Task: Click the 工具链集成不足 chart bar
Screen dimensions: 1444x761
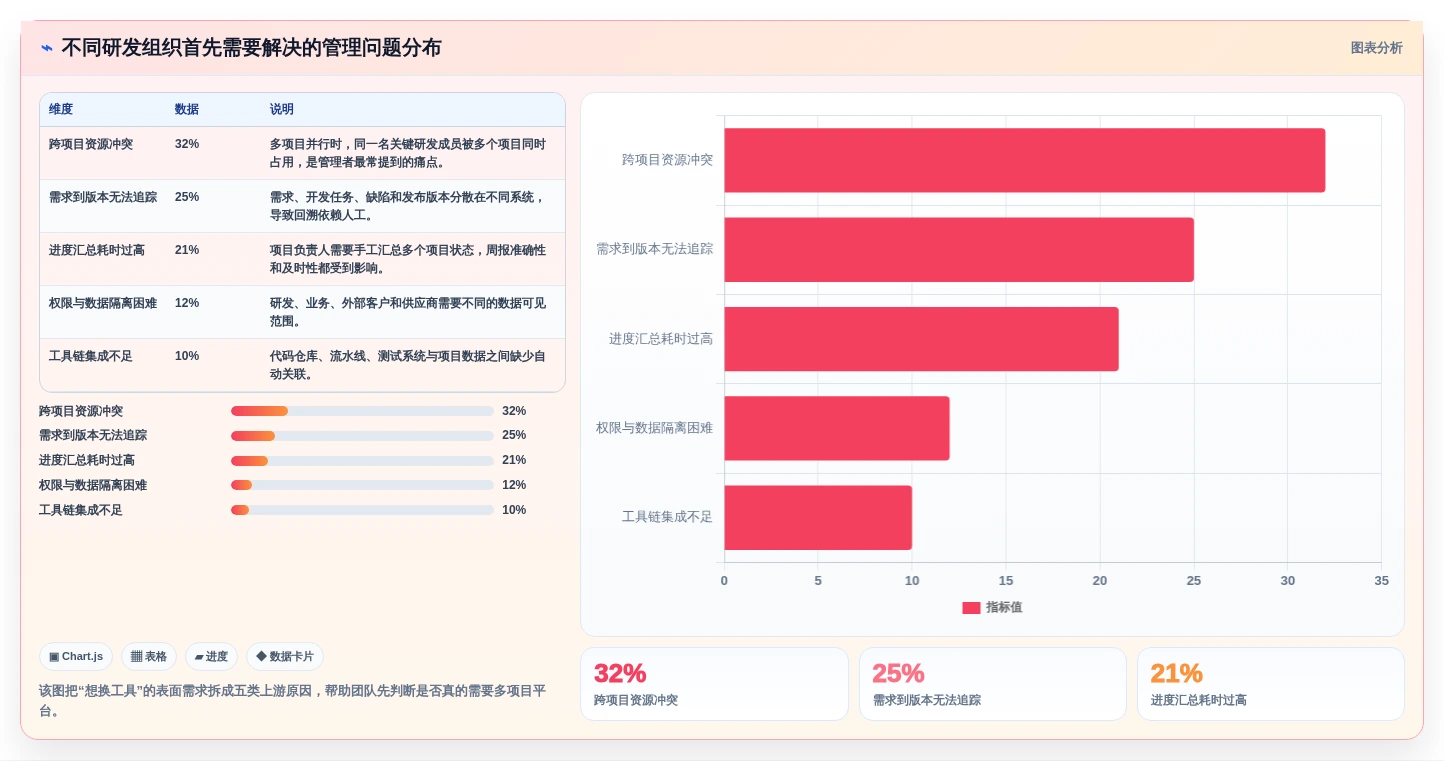Action: [x=818, y=518]
